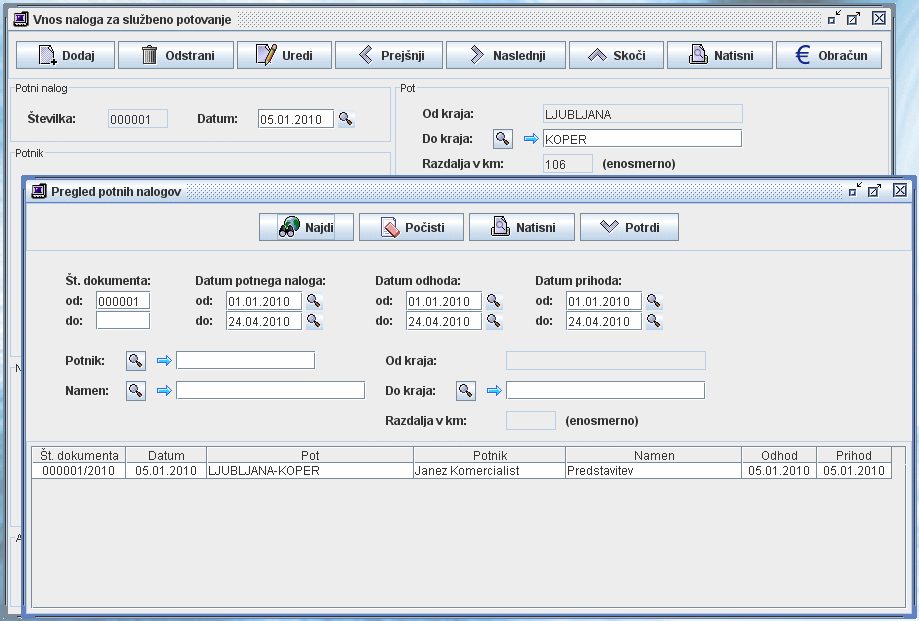This screenshot has height=621, width=919.
Task: Click blue arrow next to KOPER field
Action: point(531,139)
